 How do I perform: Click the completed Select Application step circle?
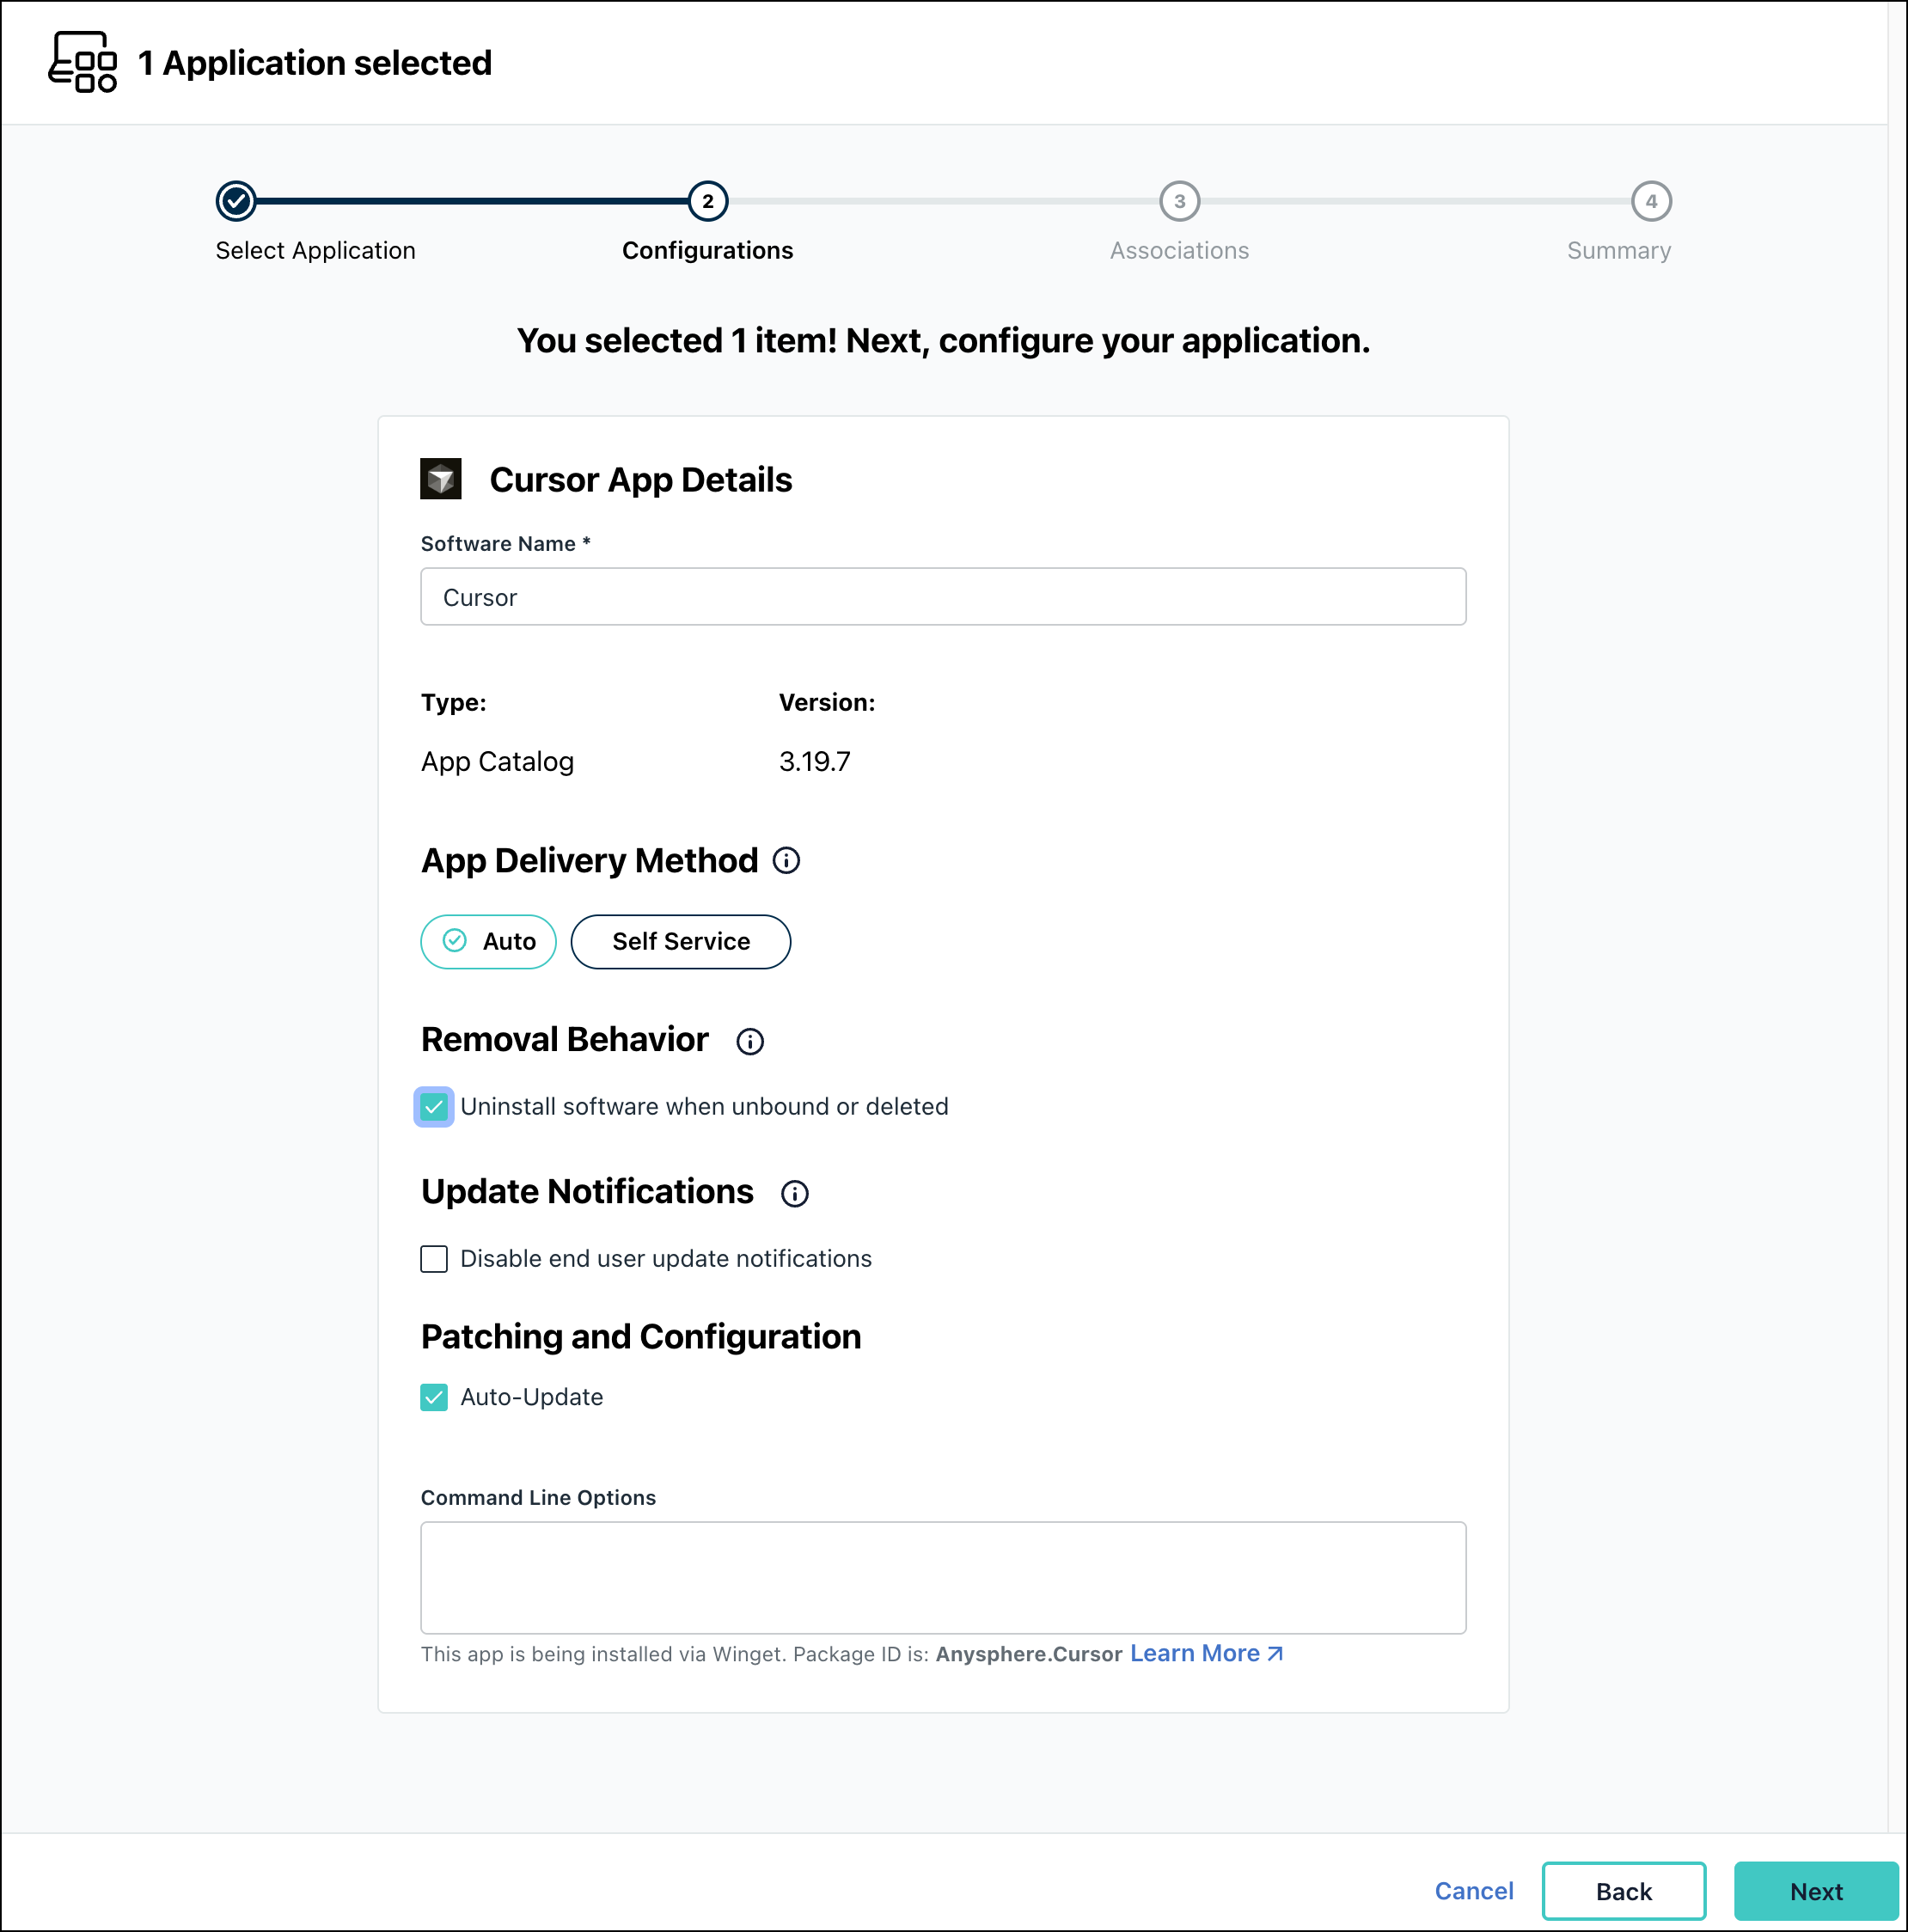point(236,201)
